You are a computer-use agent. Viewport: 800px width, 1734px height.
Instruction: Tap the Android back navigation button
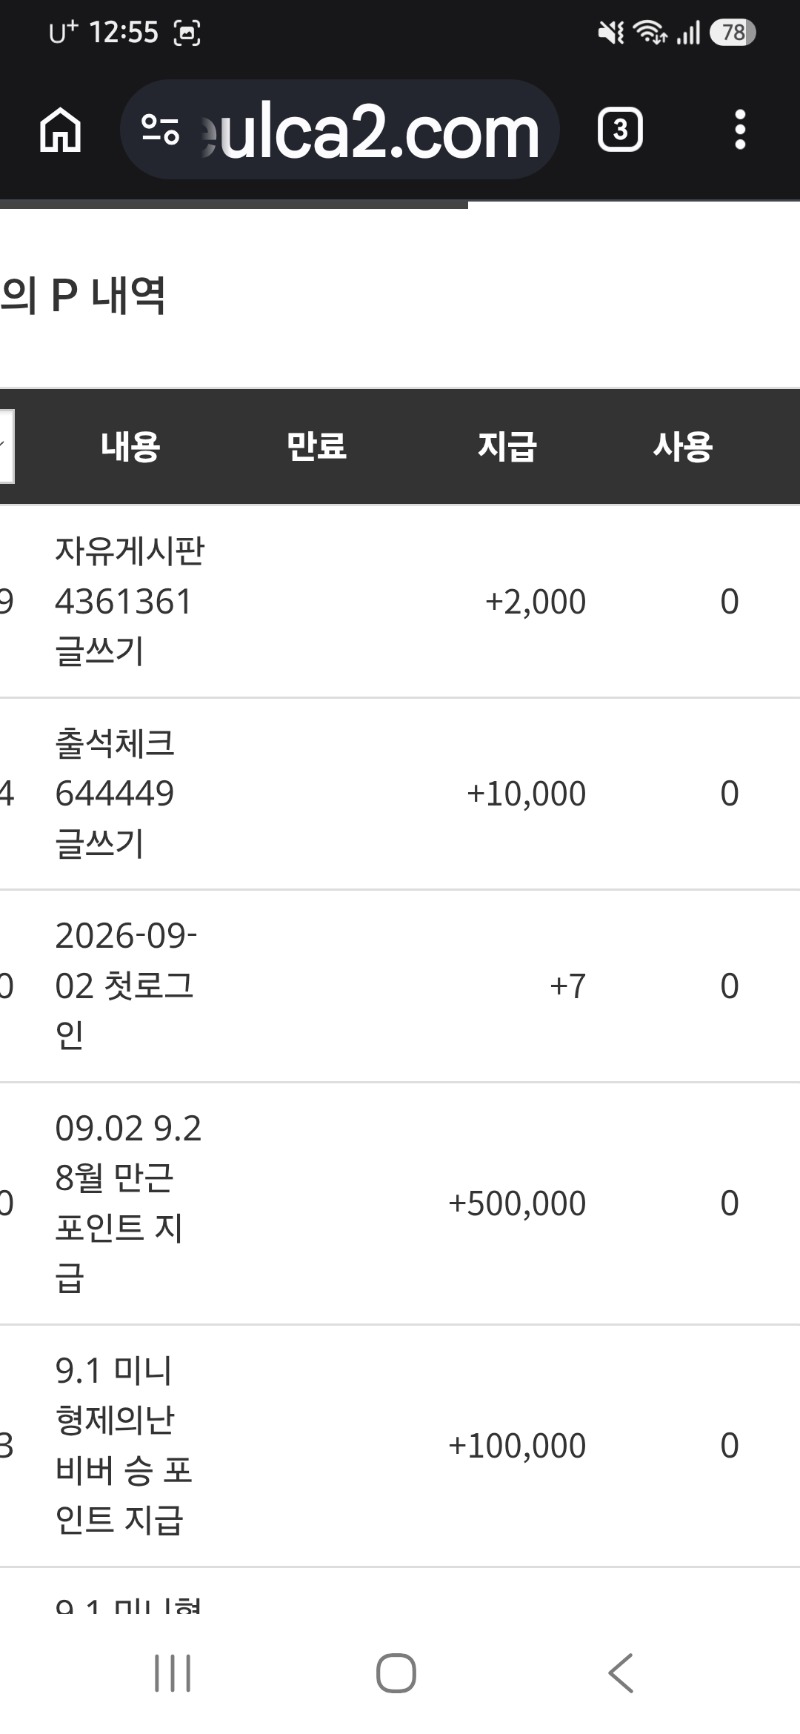(x=621, y=1673)
